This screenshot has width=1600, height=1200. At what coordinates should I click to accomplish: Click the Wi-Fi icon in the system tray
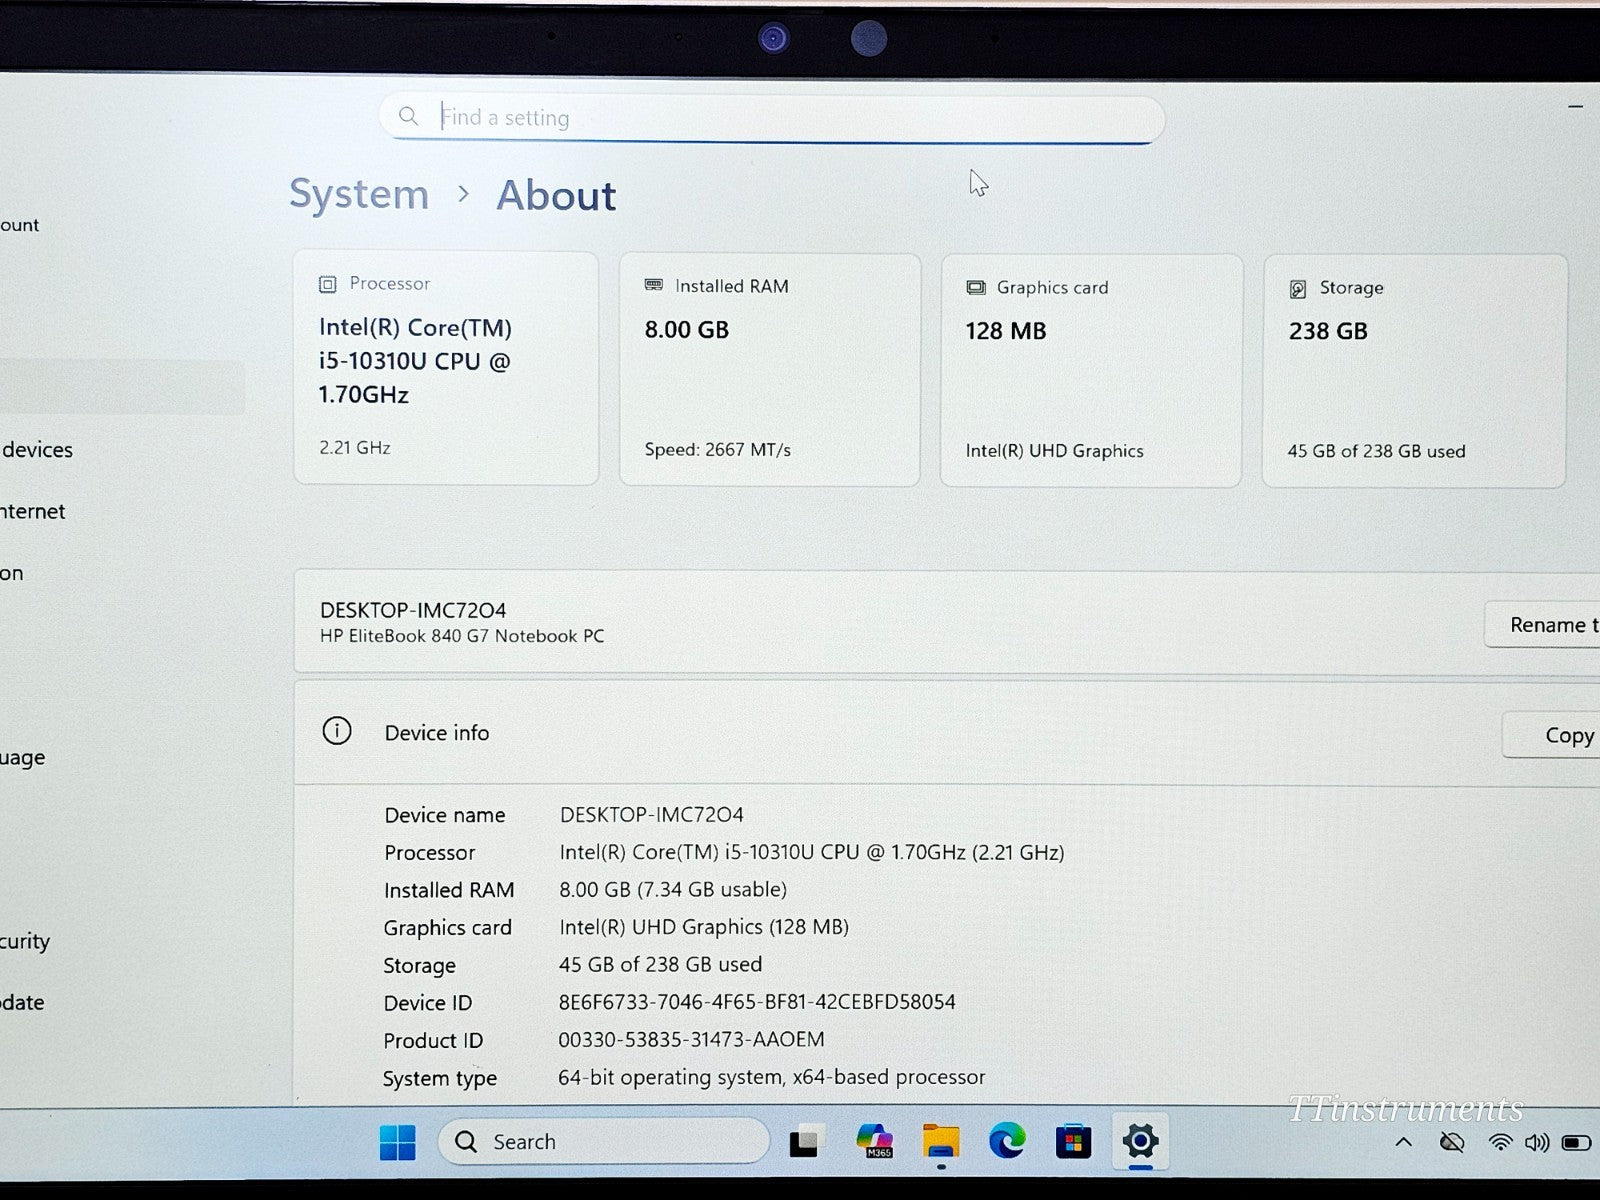click(x=1500, y=1142)
